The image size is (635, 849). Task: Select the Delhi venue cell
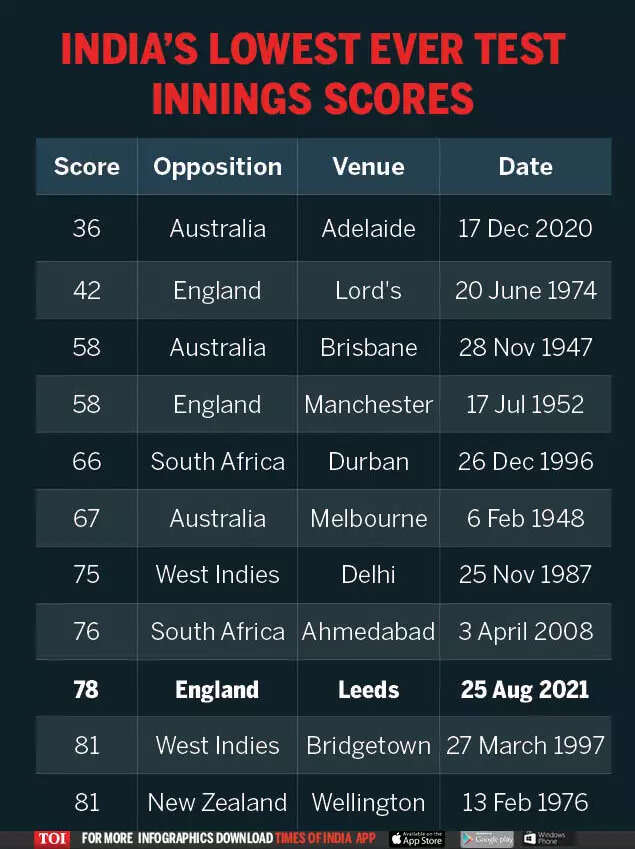coord(368,575)
